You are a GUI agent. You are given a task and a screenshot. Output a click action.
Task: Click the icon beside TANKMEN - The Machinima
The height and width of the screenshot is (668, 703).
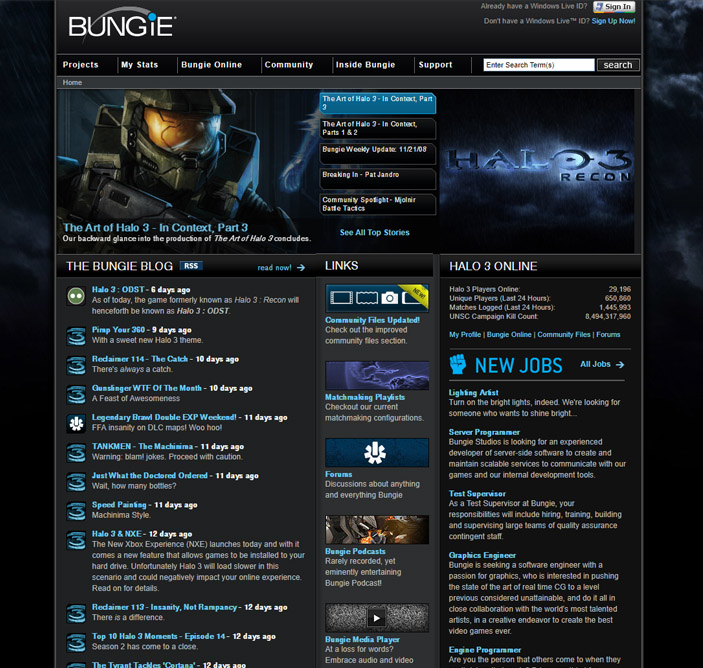pyautogui.click(x=76, y=453)
